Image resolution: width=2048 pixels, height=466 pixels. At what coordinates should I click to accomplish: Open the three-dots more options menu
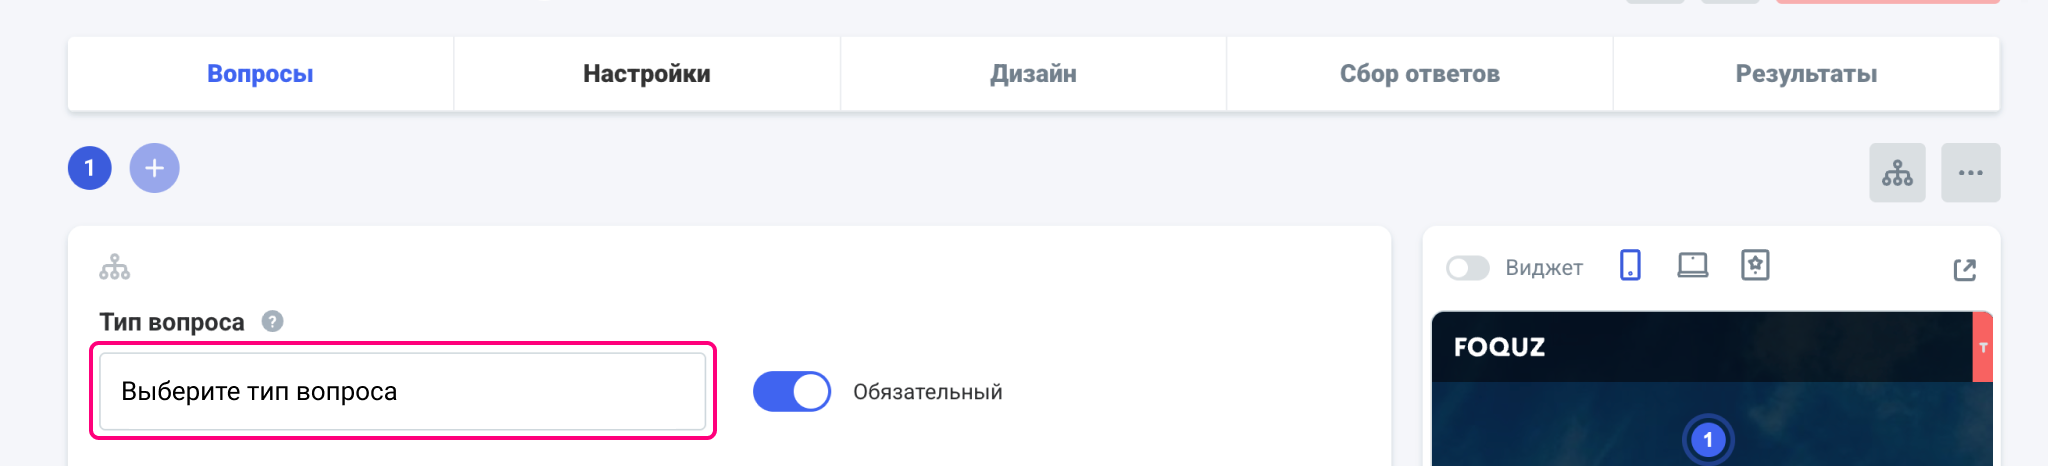click(1970, 173)
